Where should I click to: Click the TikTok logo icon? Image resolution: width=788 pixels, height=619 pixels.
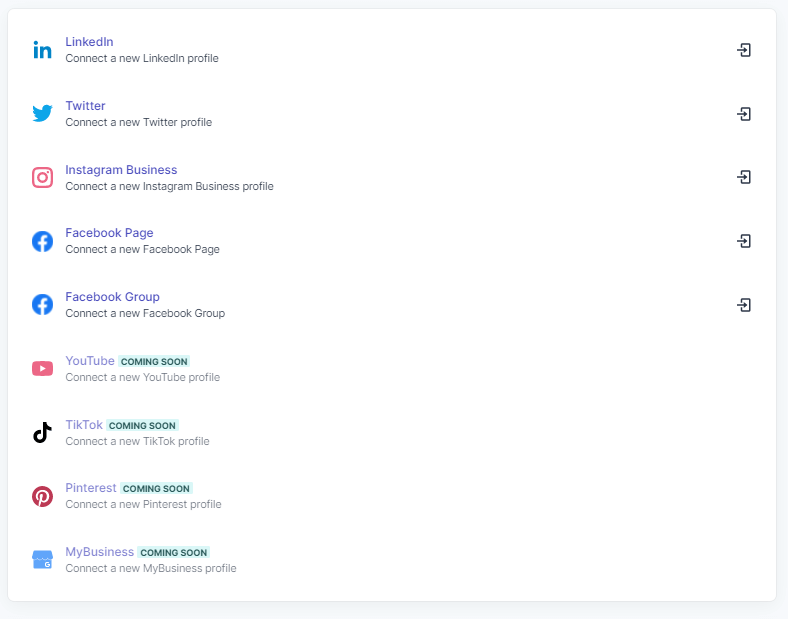(x=42, y=433)
